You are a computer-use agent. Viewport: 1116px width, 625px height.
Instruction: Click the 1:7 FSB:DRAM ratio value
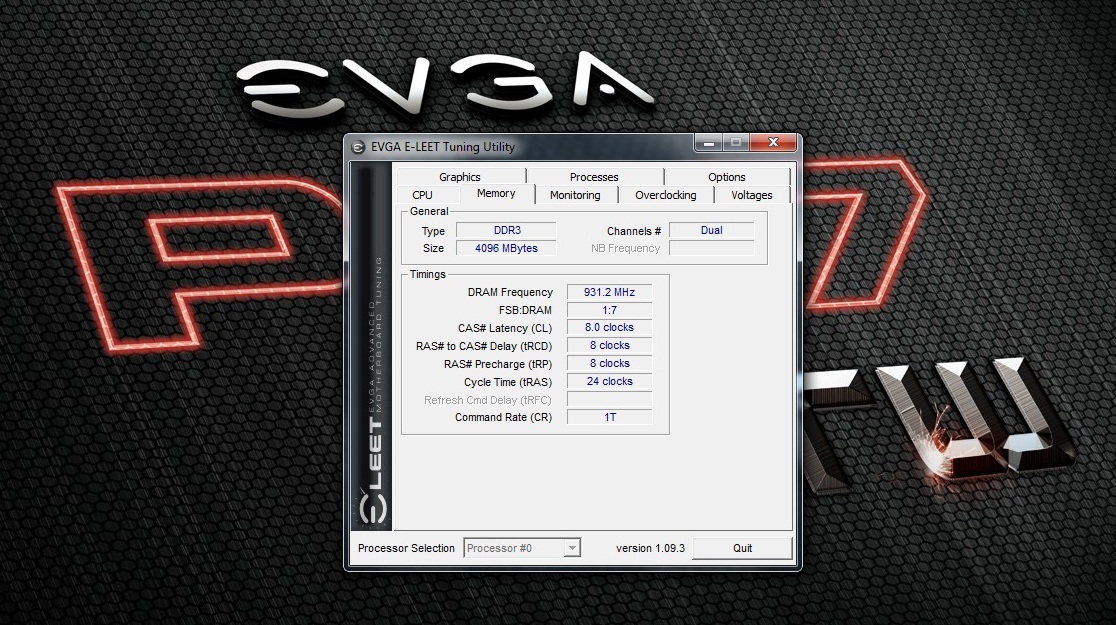click(609, 310)
